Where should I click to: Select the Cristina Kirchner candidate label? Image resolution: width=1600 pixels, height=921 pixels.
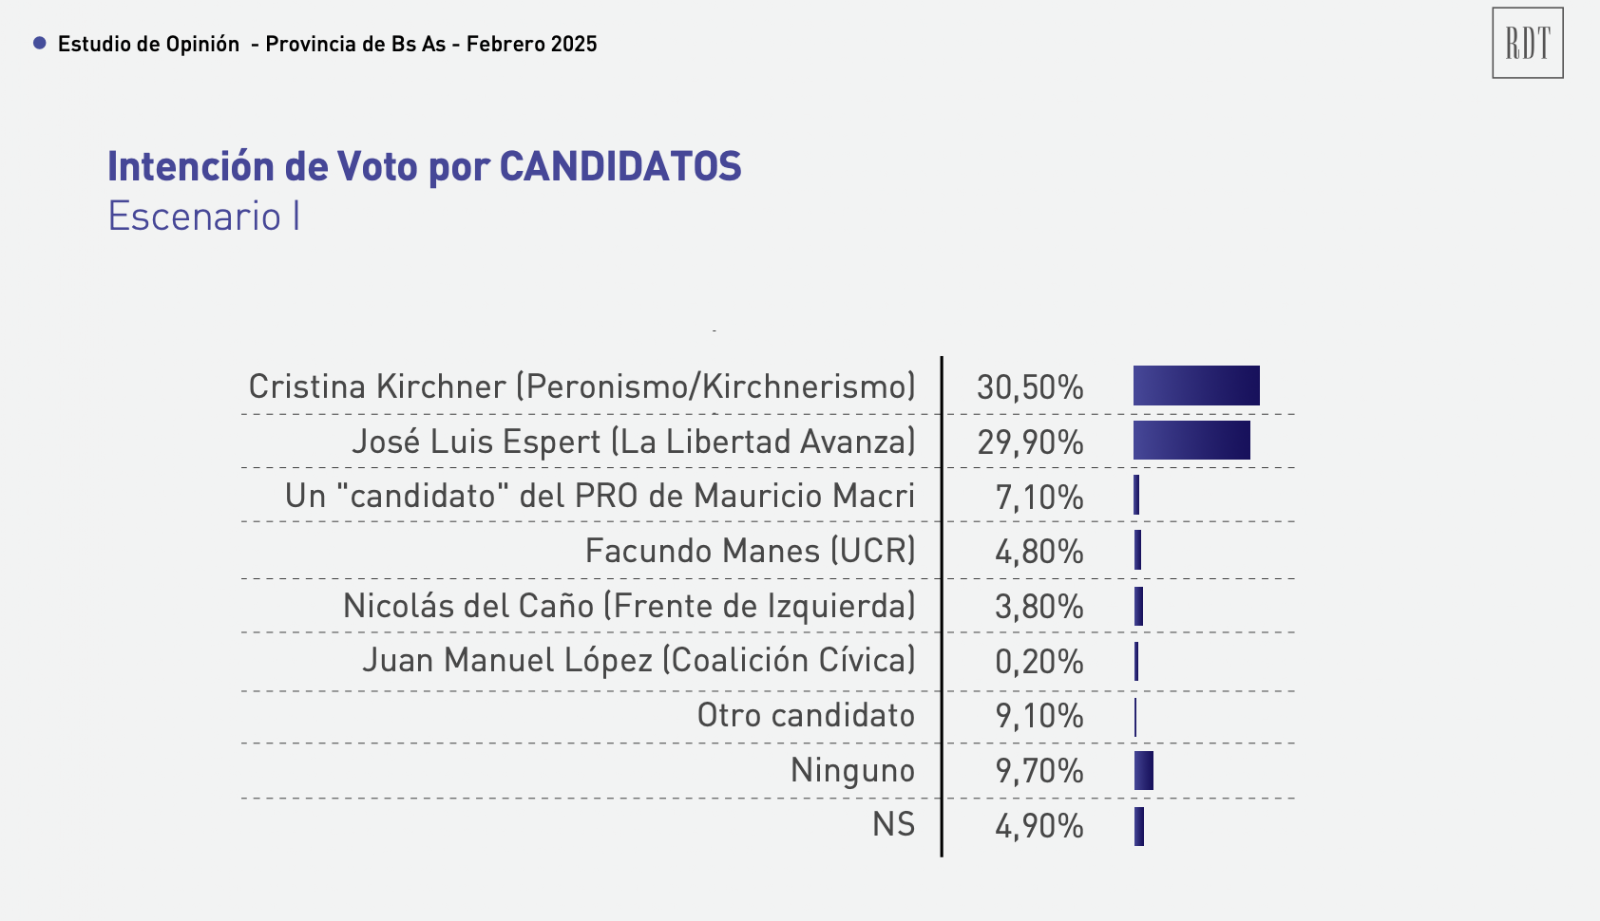581,387
